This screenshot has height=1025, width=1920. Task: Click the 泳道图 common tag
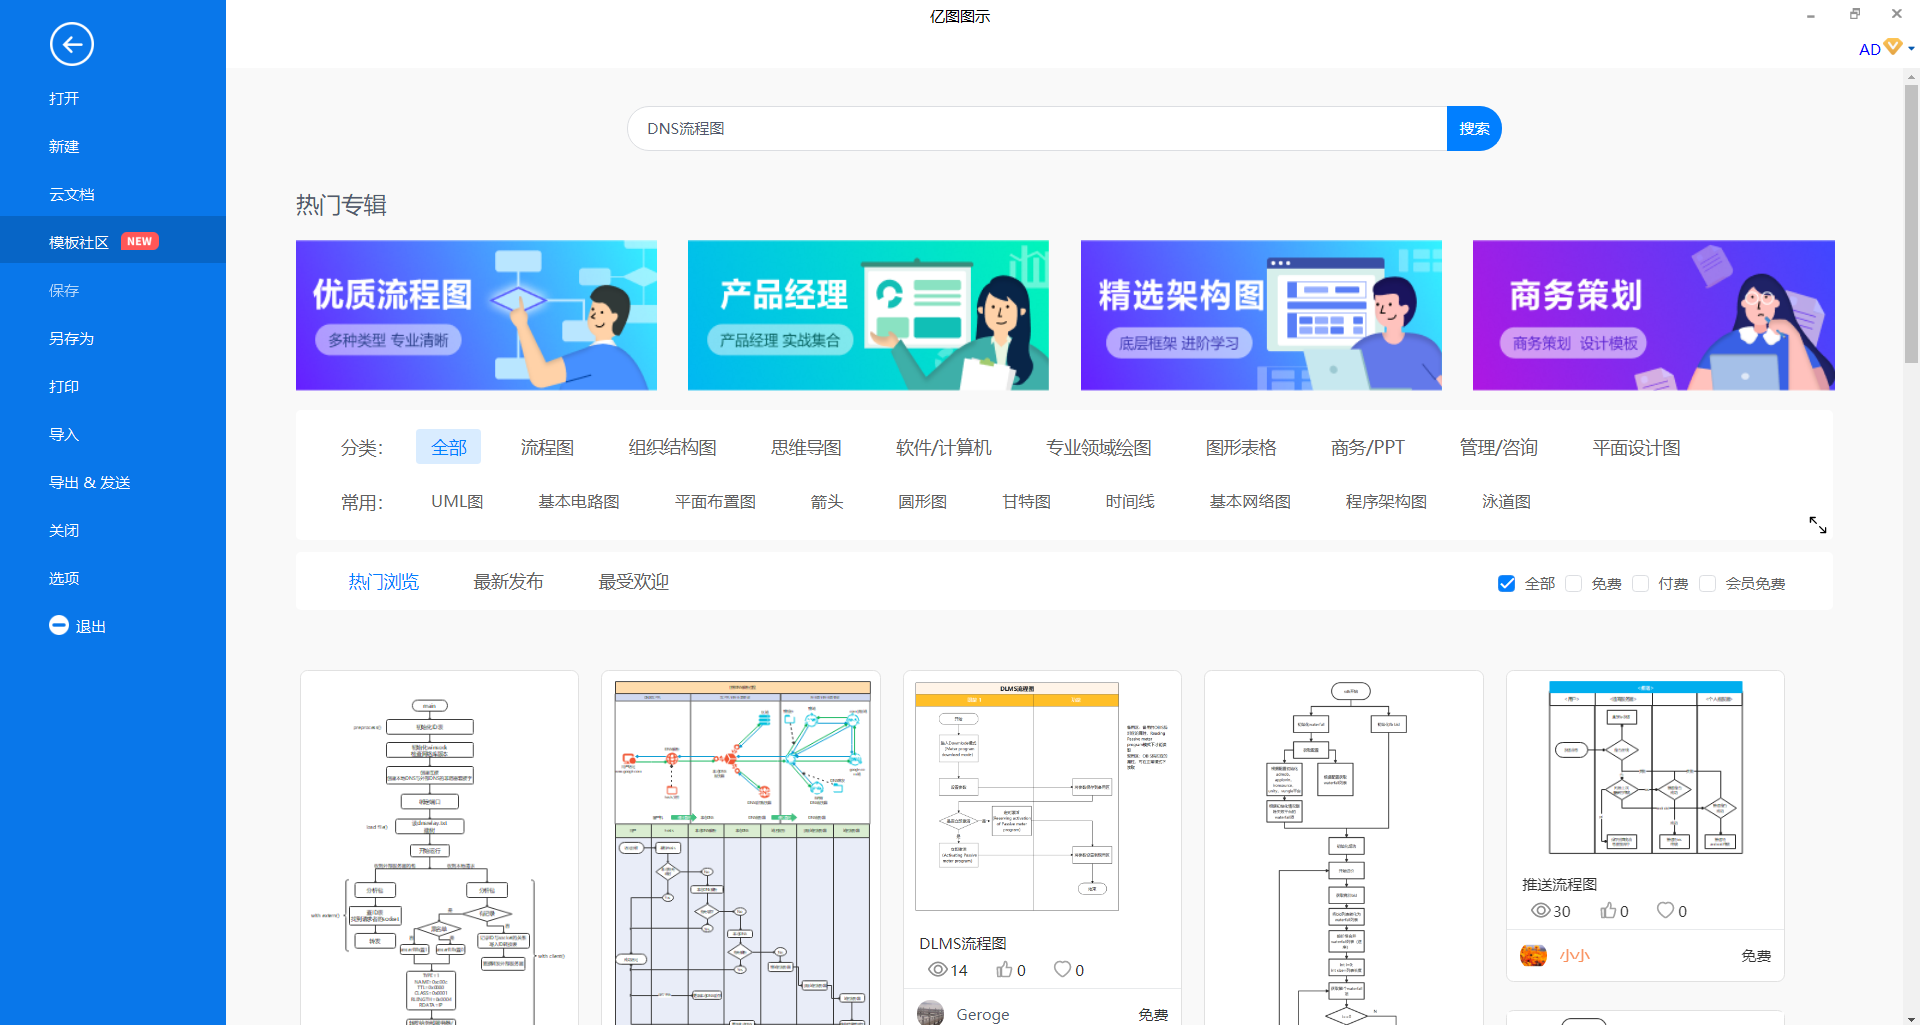coord(1506,501)
